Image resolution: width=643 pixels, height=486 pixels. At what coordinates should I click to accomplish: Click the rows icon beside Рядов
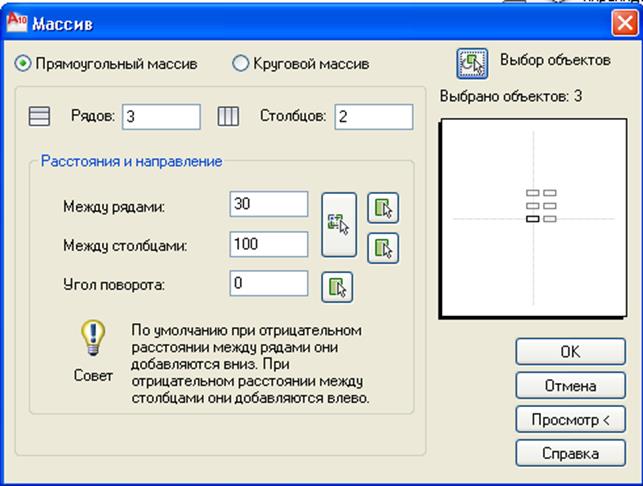tap(39, 116)
